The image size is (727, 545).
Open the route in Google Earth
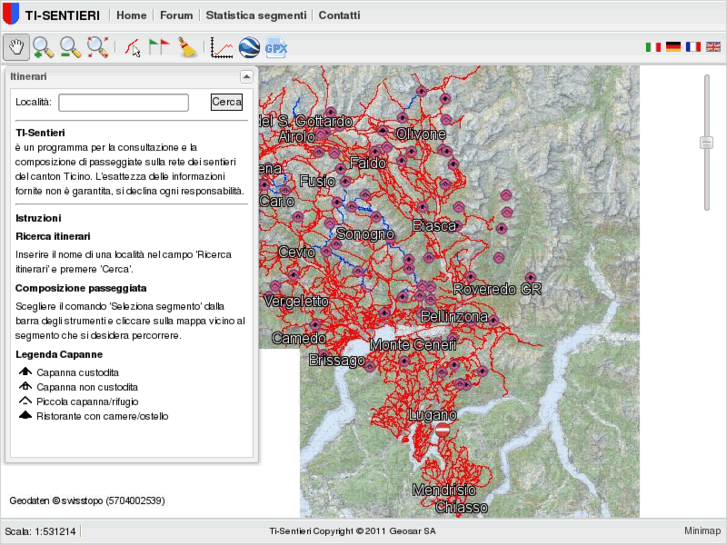click(249, 47)
